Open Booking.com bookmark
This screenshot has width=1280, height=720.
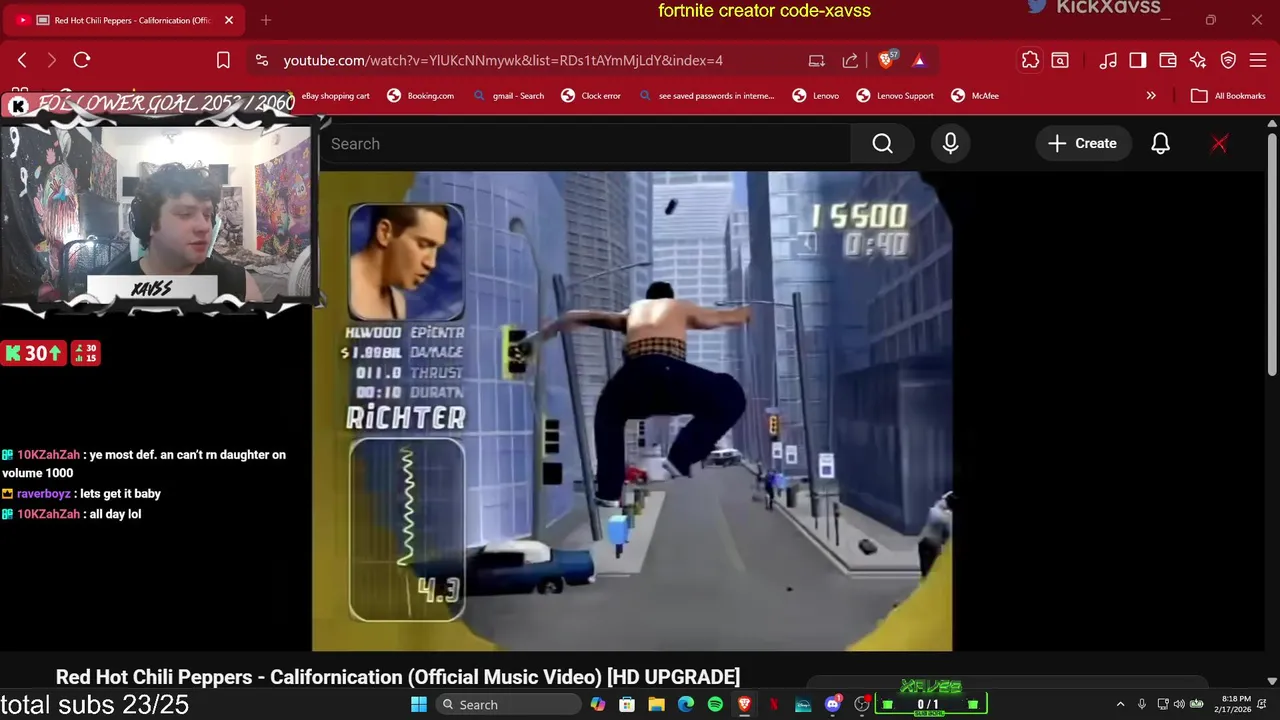pos(420,96)
